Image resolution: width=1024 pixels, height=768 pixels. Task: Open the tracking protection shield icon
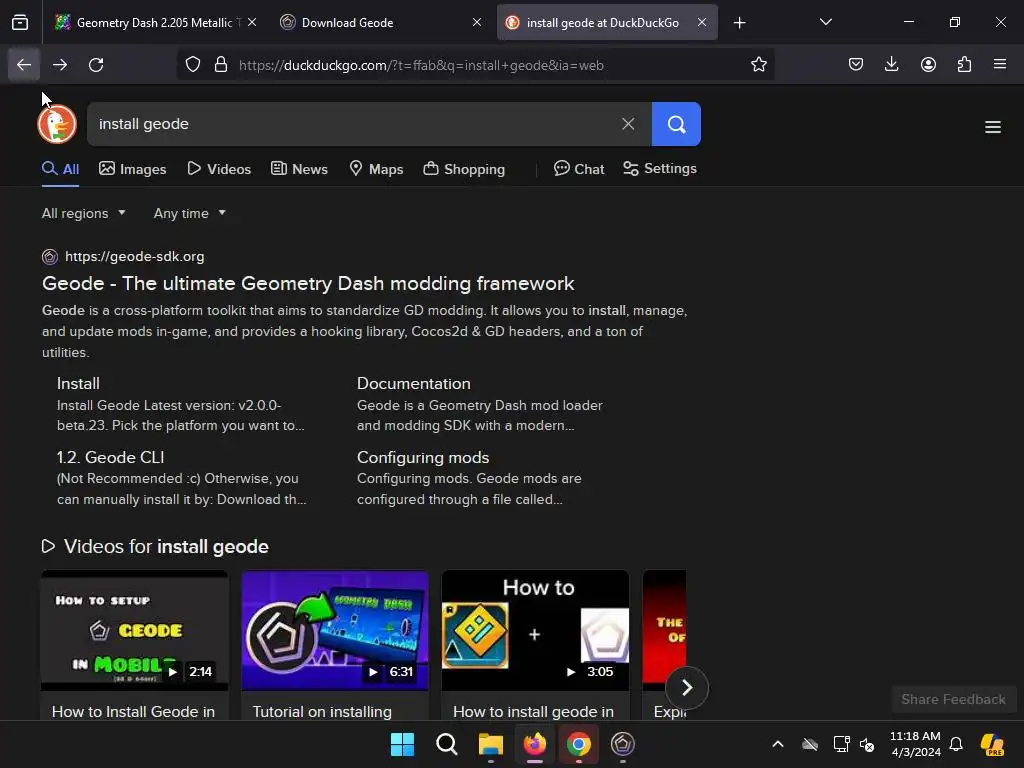point(193,65)
